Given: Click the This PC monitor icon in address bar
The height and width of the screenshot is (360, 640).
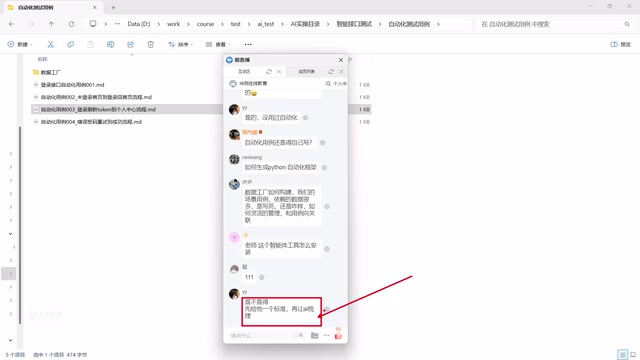Looking at the screenshot, I should click(93, 24).
